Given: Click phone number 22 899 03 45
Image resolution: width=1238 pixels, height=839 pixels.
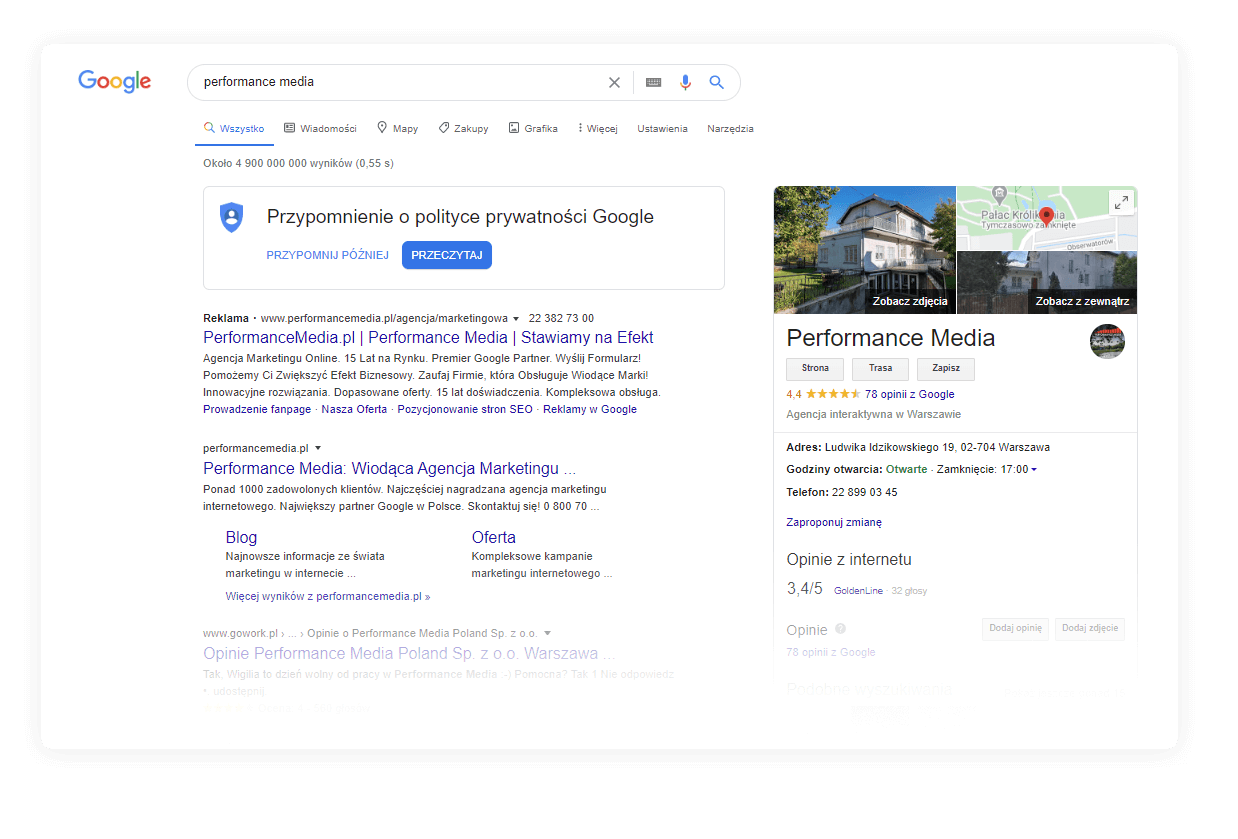Looking at the screenshot, I should coord(864,492).
